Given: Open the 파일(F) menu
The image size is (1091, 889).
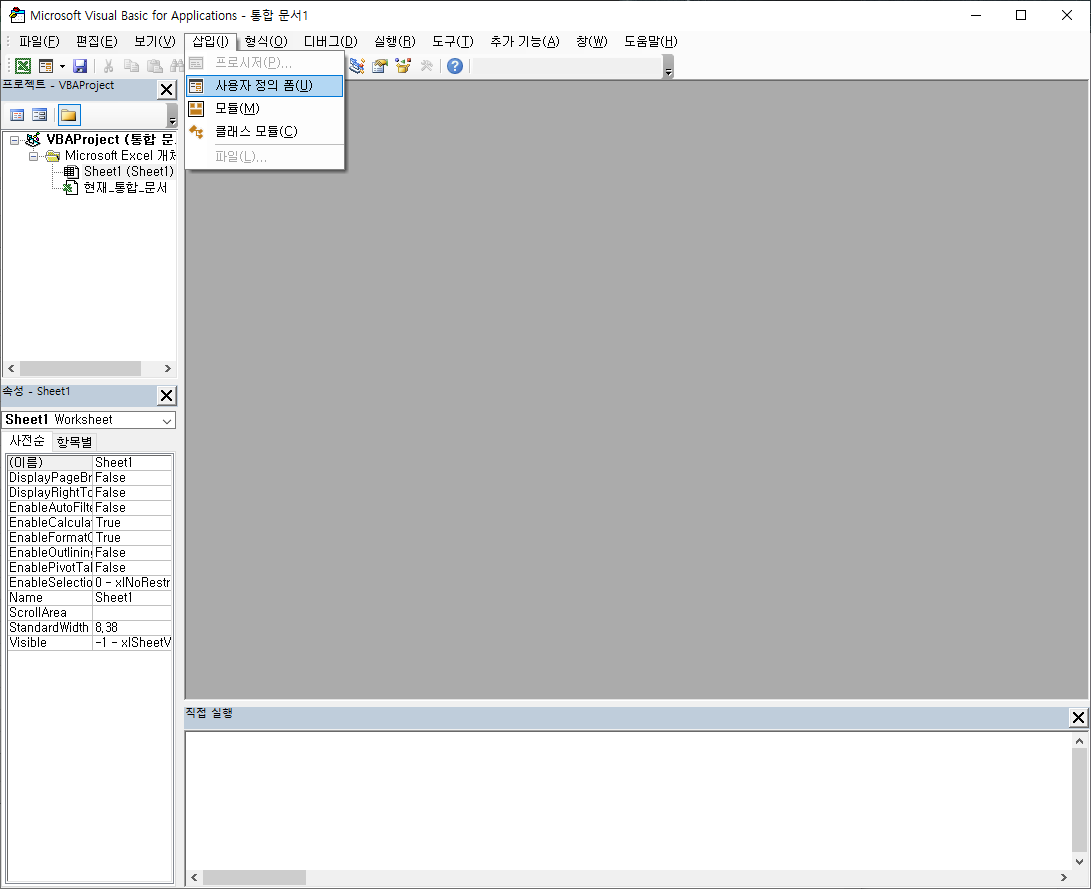Looking at the screenshot, I should click(x=39, y=42).
